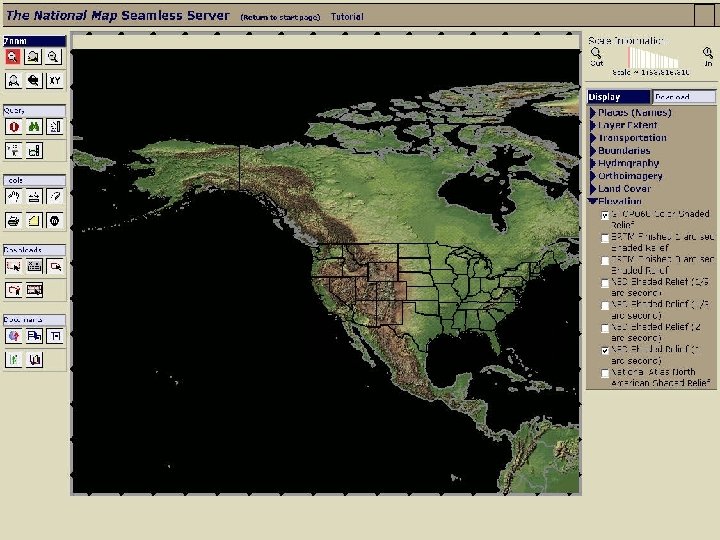
Task: Click the scale bar slider
Action: [653, 58]
